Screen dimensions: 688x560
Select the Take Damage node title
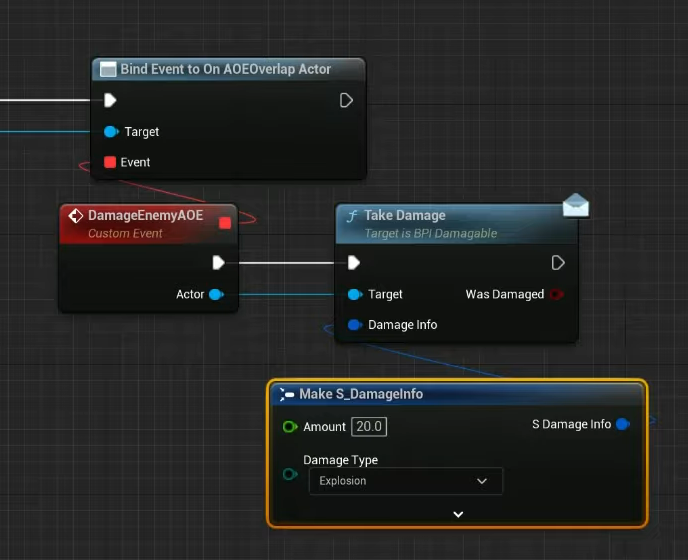tap(405, 215)
